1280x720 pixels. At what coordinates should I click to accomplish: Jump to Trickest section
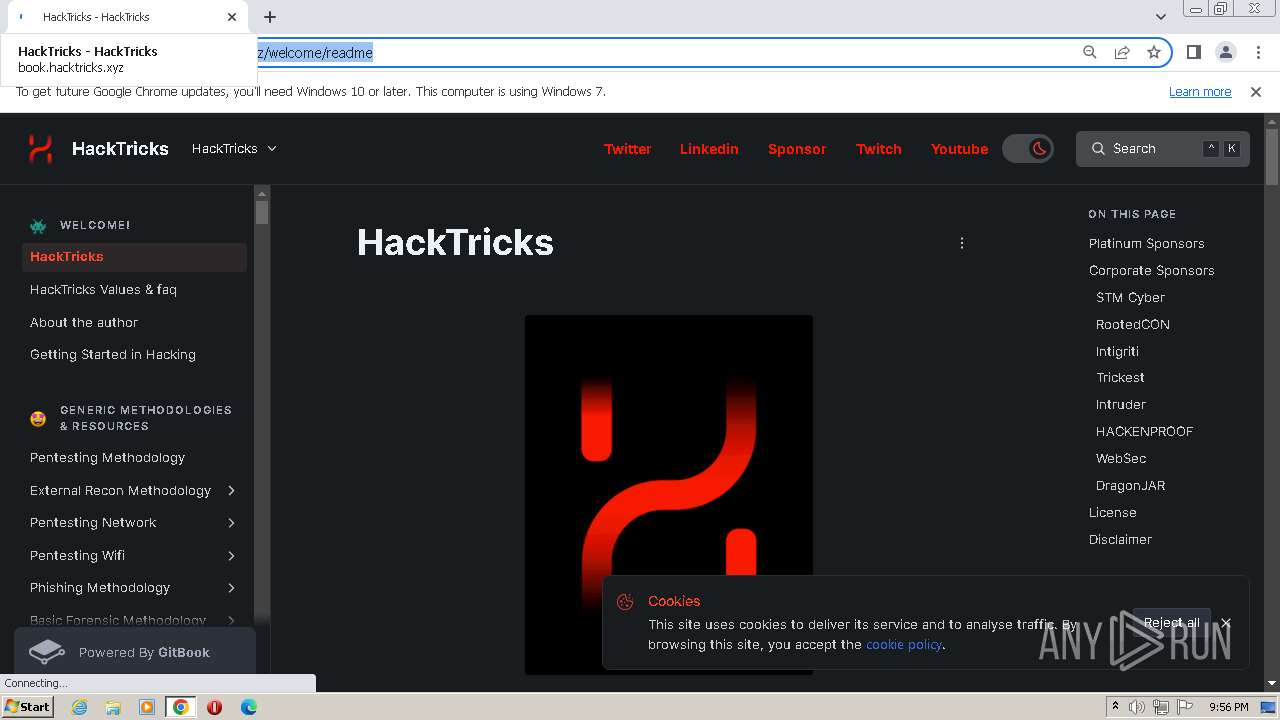[1120, 377]
